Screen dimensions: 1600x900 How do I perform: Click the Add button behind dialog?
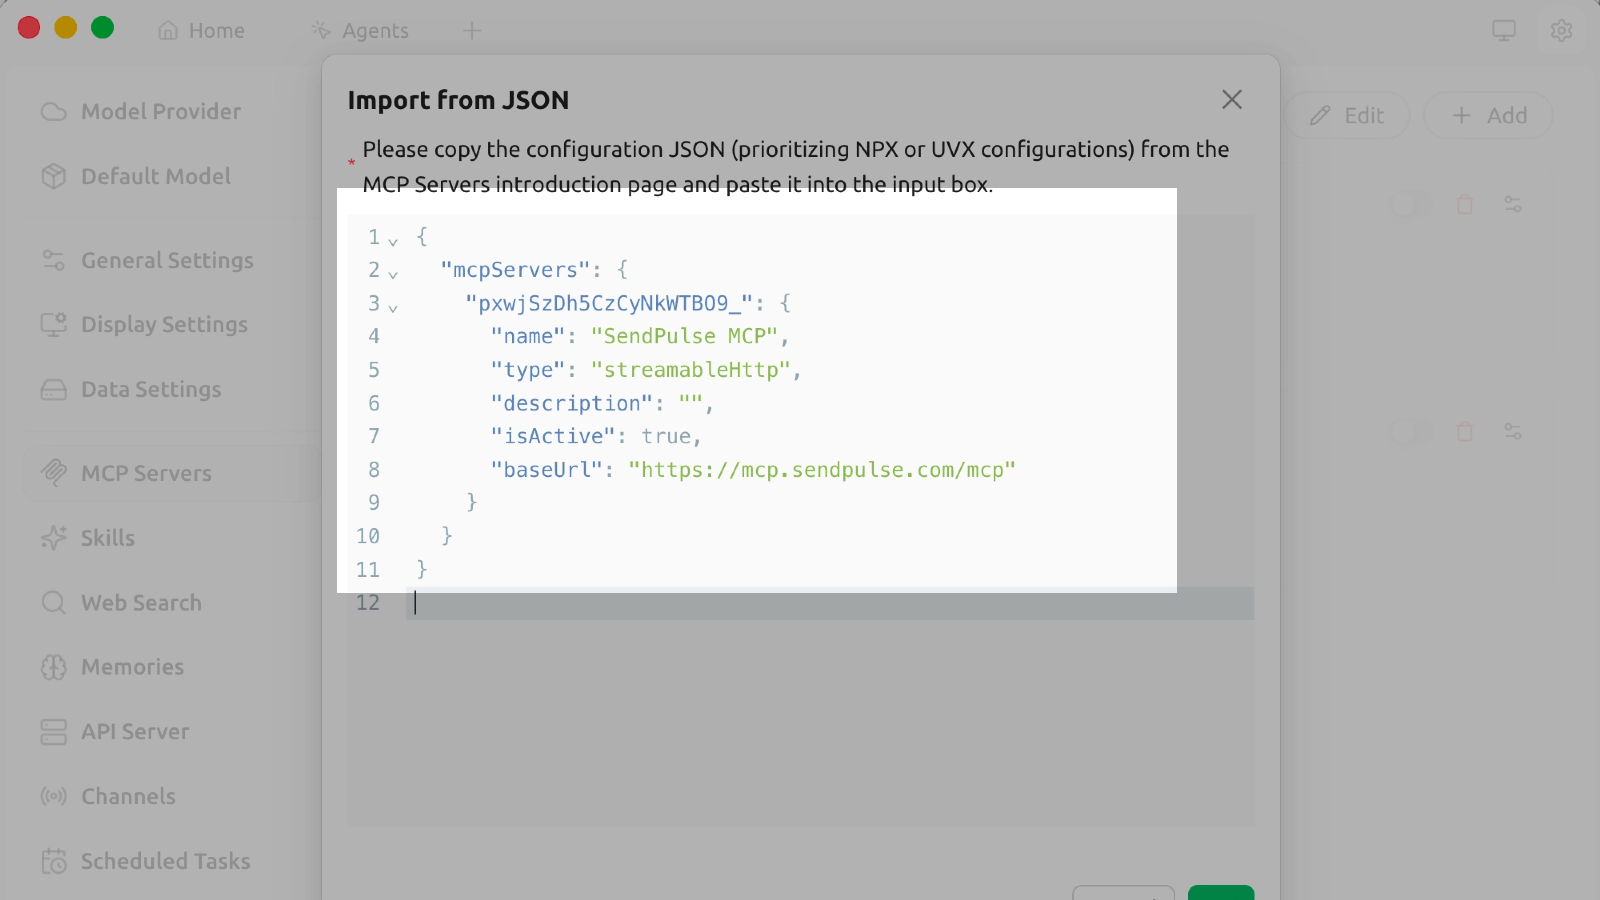coord(1489,115)
